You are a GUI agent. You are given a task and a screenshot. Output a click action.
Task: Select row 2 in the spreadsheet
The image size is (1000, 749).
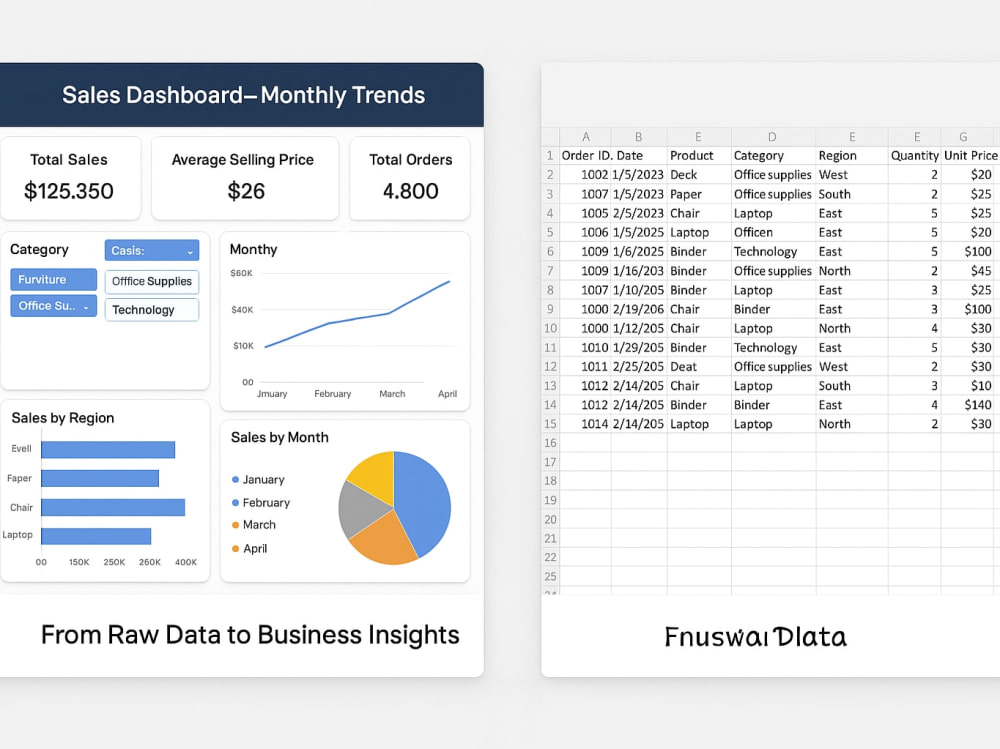click(x=549, y=174)
